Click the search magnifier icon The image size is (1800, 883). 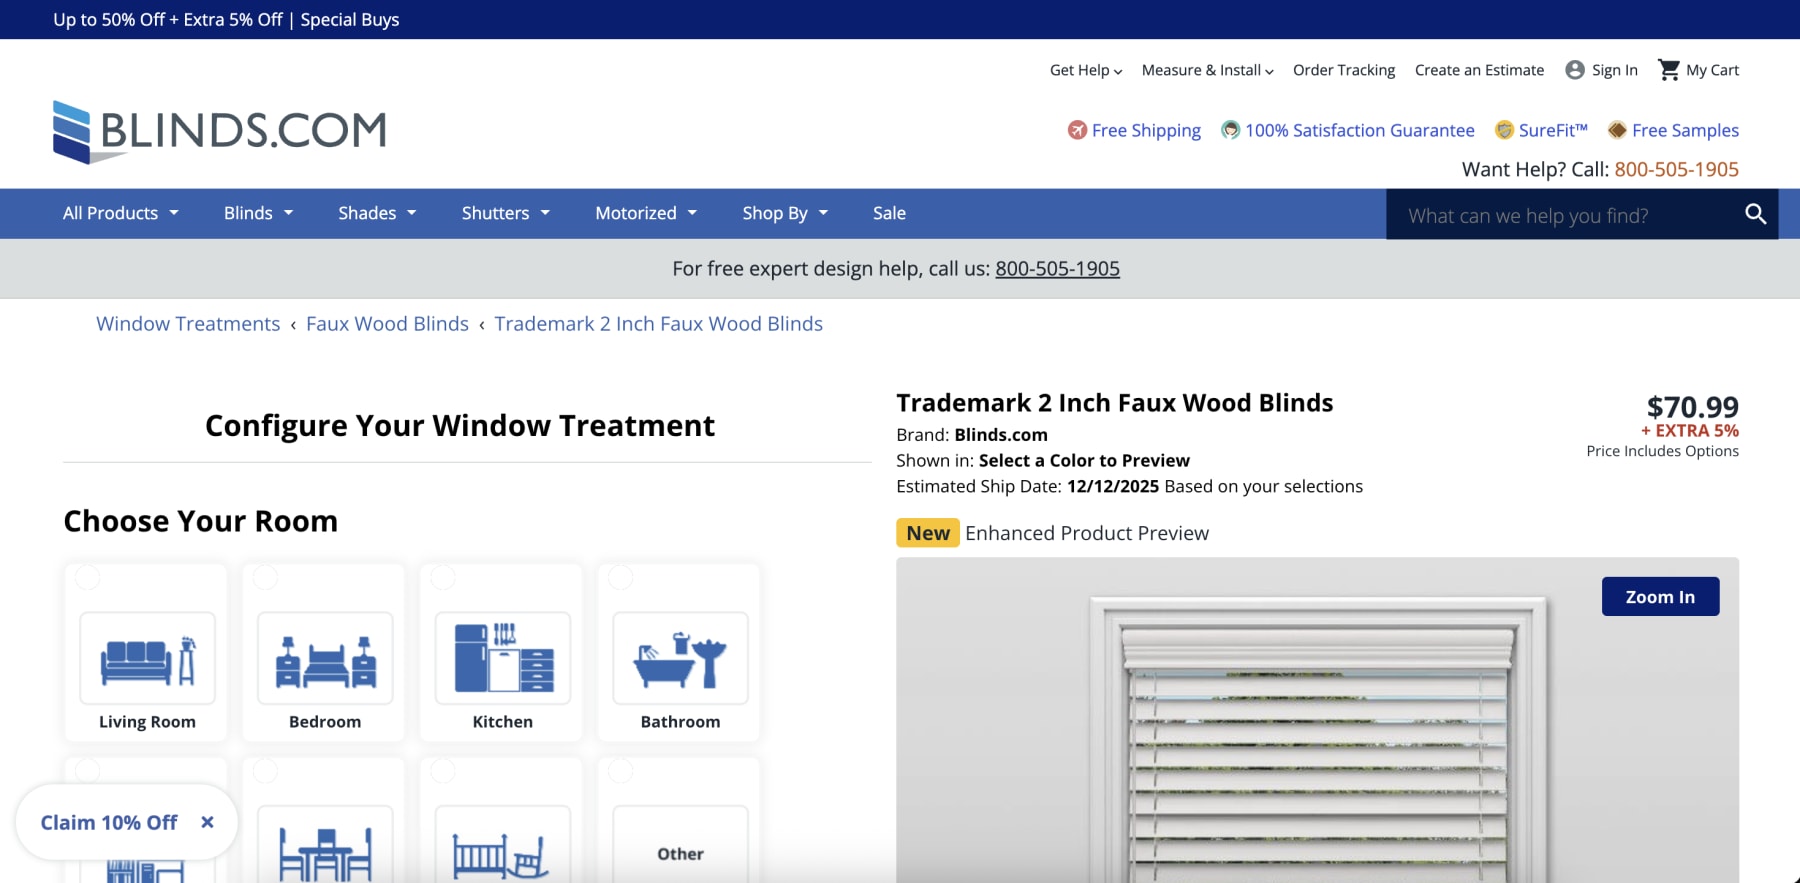tap(1755, 214)
